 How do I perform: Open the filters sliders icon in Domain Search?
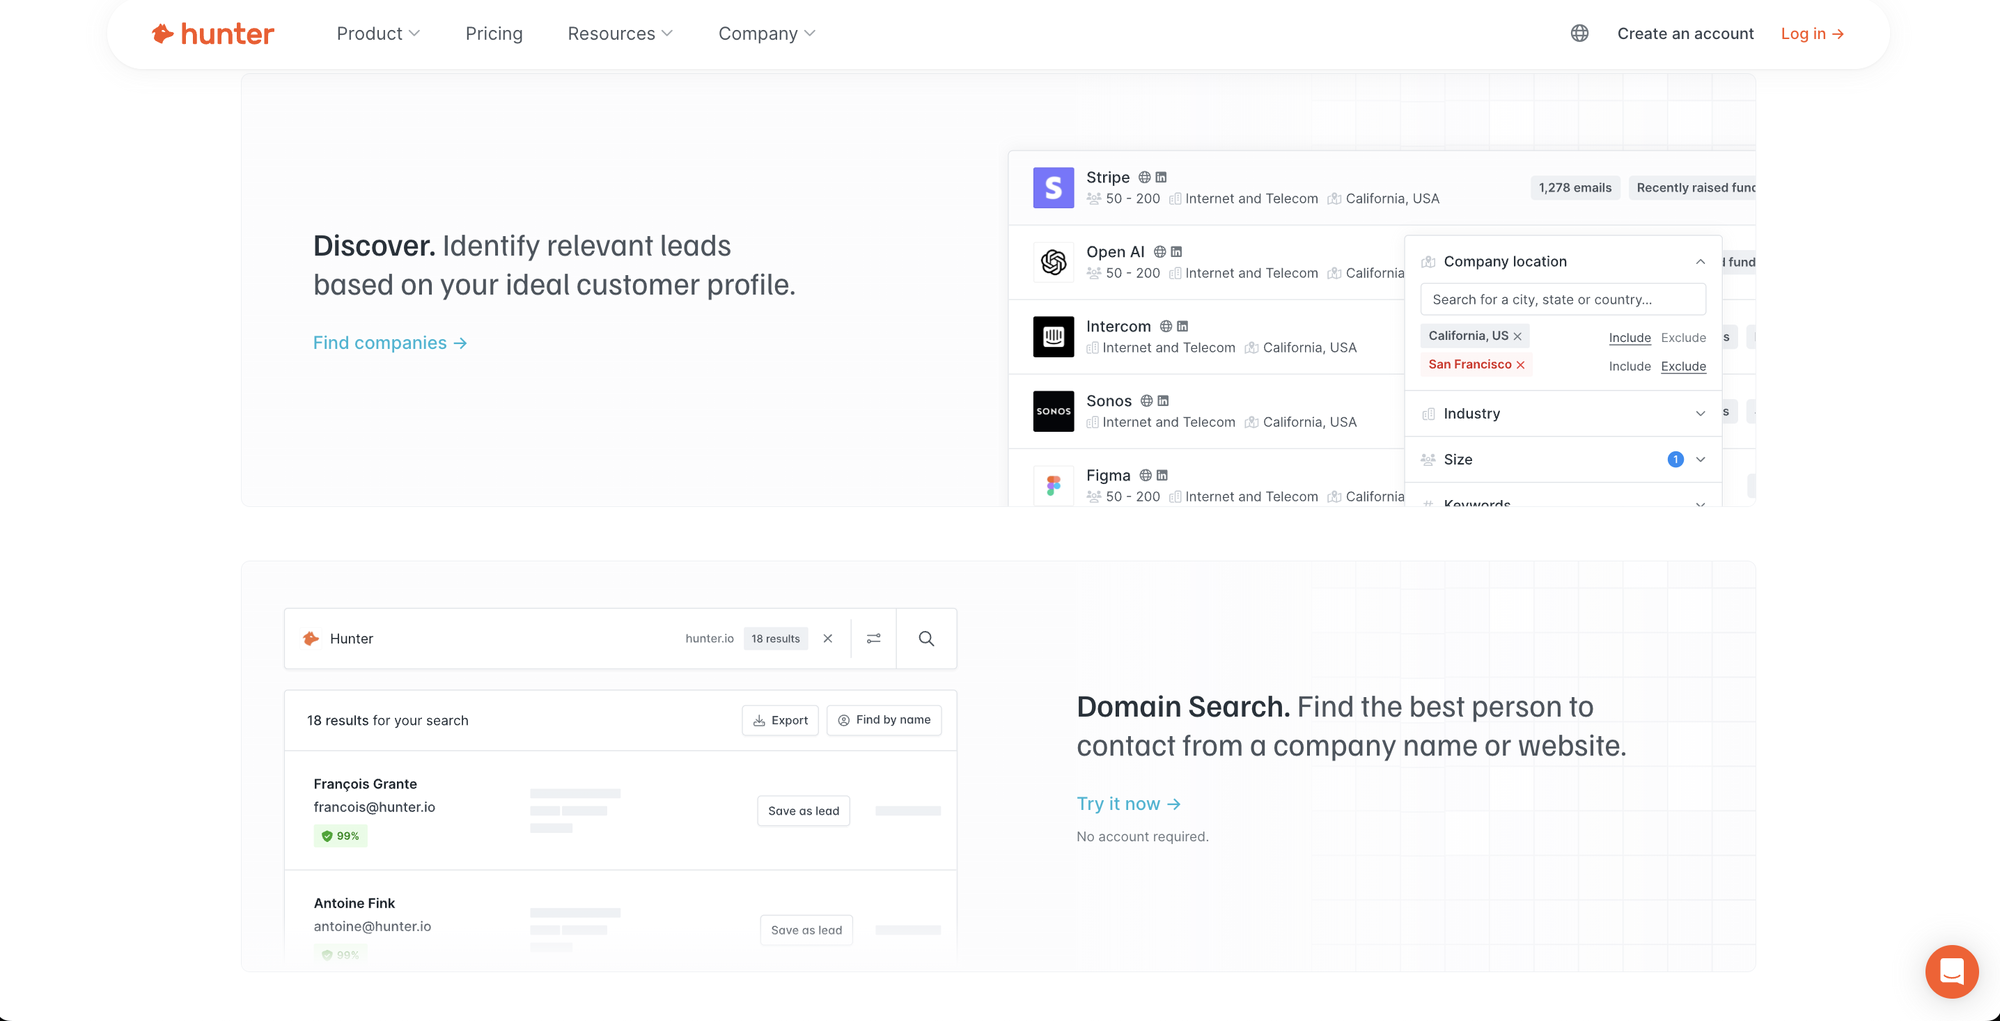(874, 639)
